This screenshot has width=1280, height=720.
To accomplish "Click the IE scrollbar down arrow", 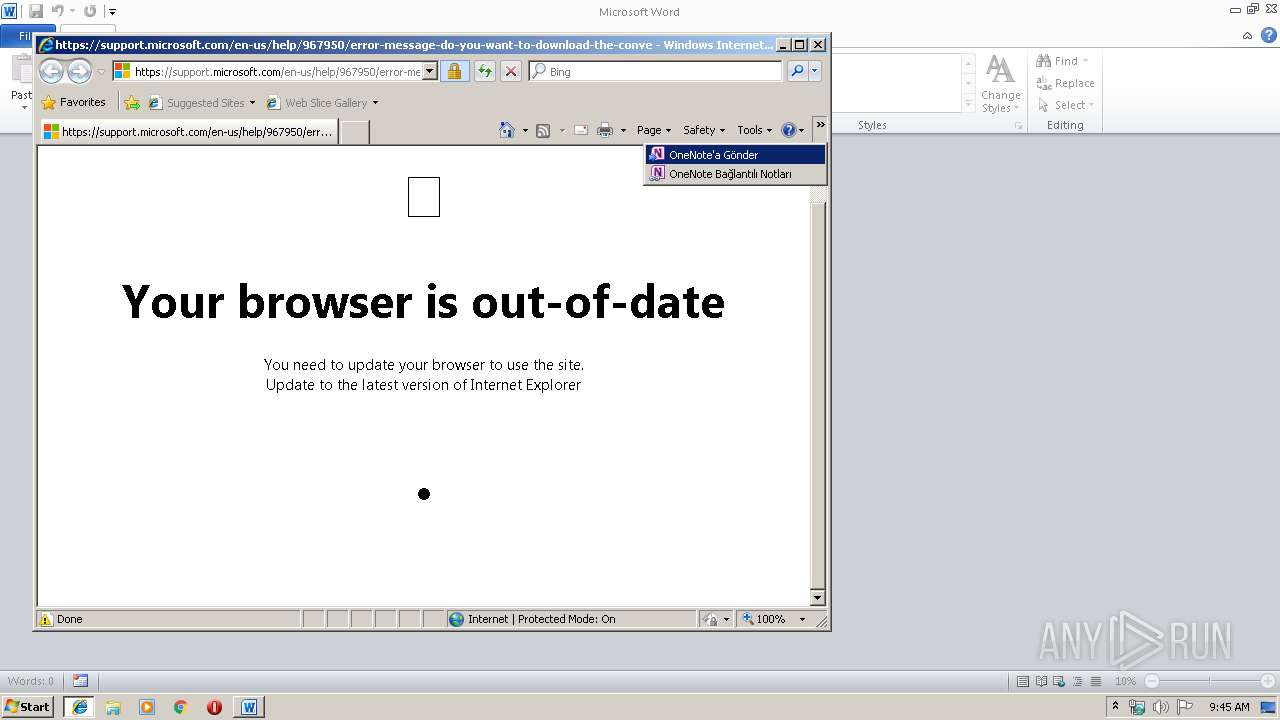I will (x=817, y=598).
